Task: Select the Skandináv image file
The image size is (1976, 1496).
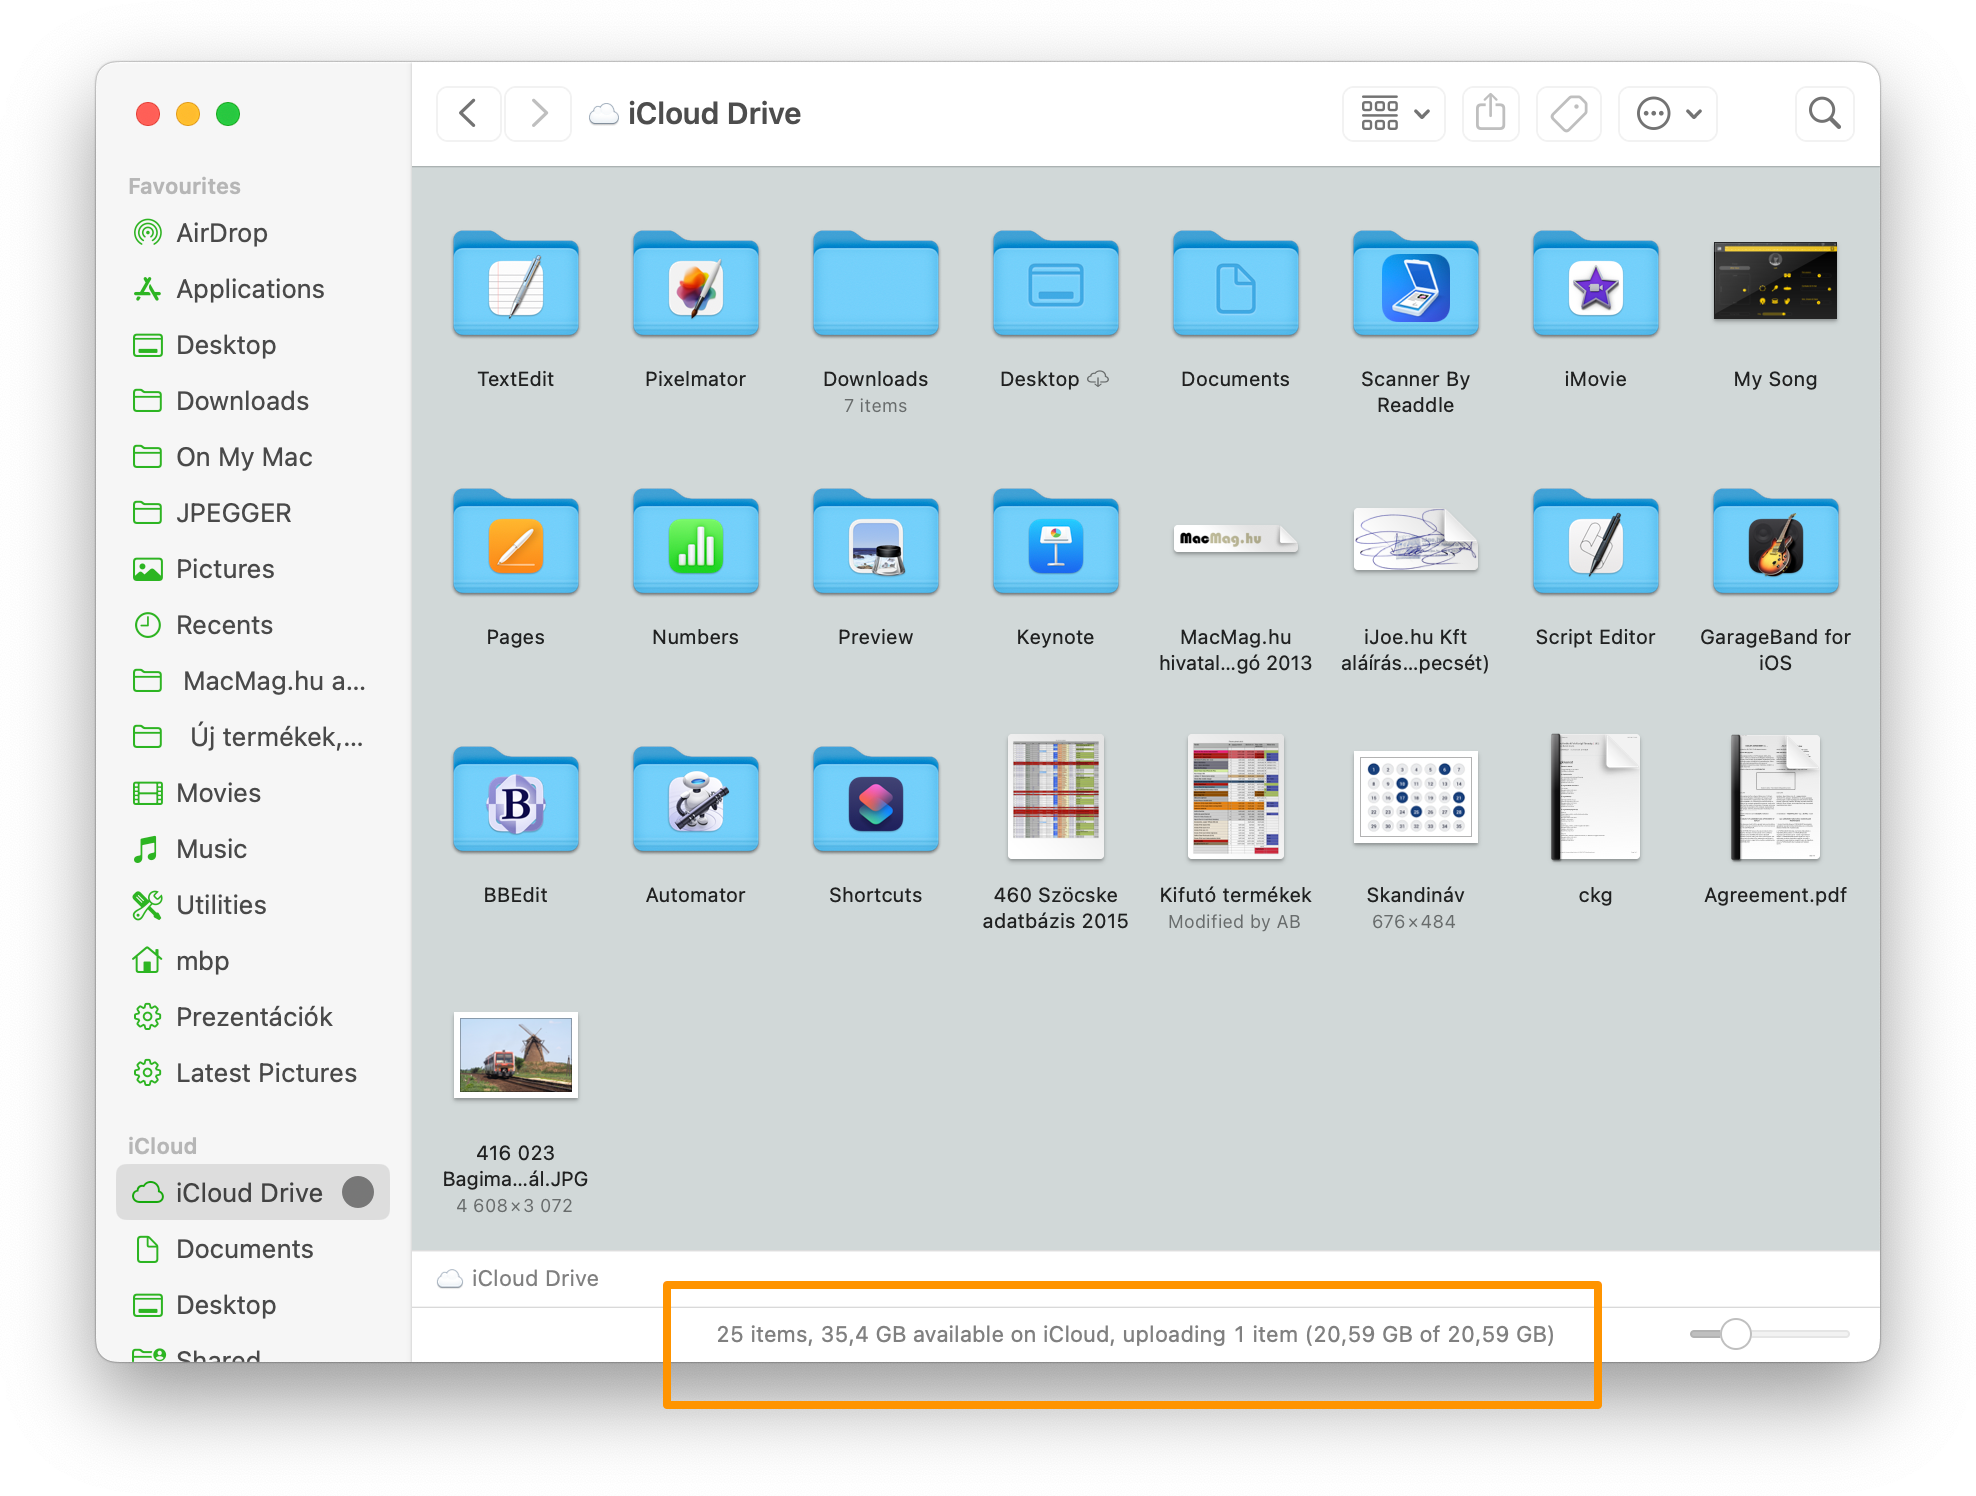Action: [1415, 797]
